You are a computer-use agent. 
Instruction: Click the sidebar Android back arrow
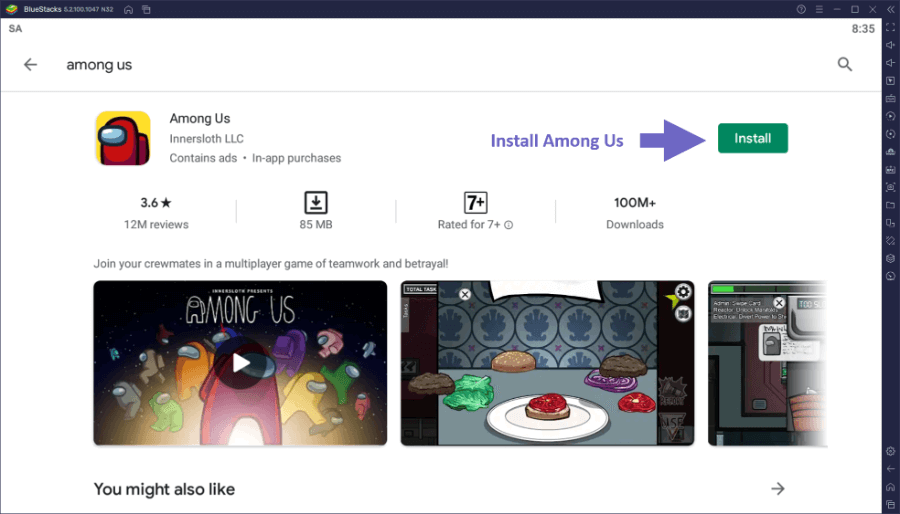[x=890, y=469]
